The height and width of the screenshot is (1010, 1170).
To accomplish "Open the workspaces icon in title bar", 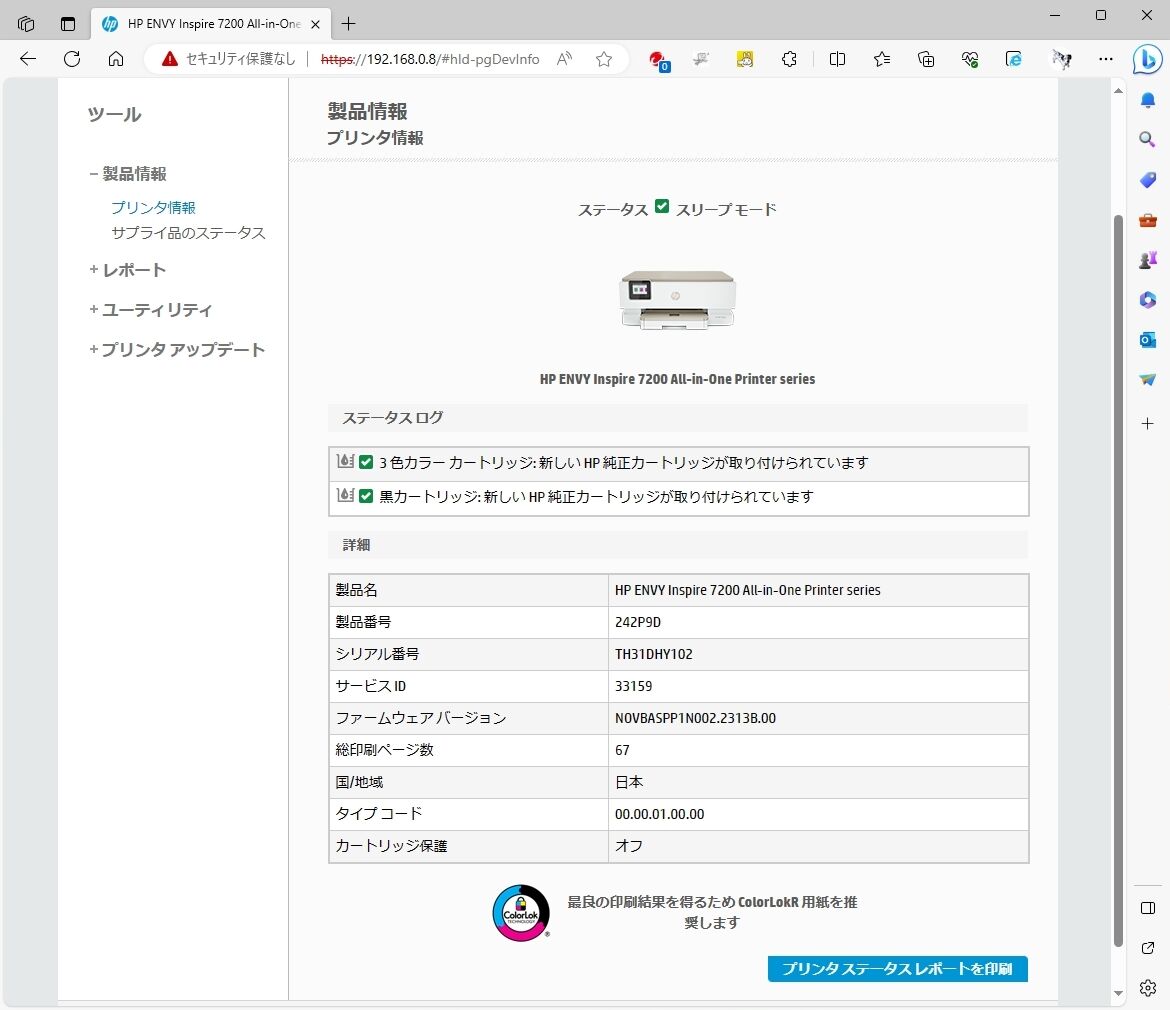I will tap(26, 24).
